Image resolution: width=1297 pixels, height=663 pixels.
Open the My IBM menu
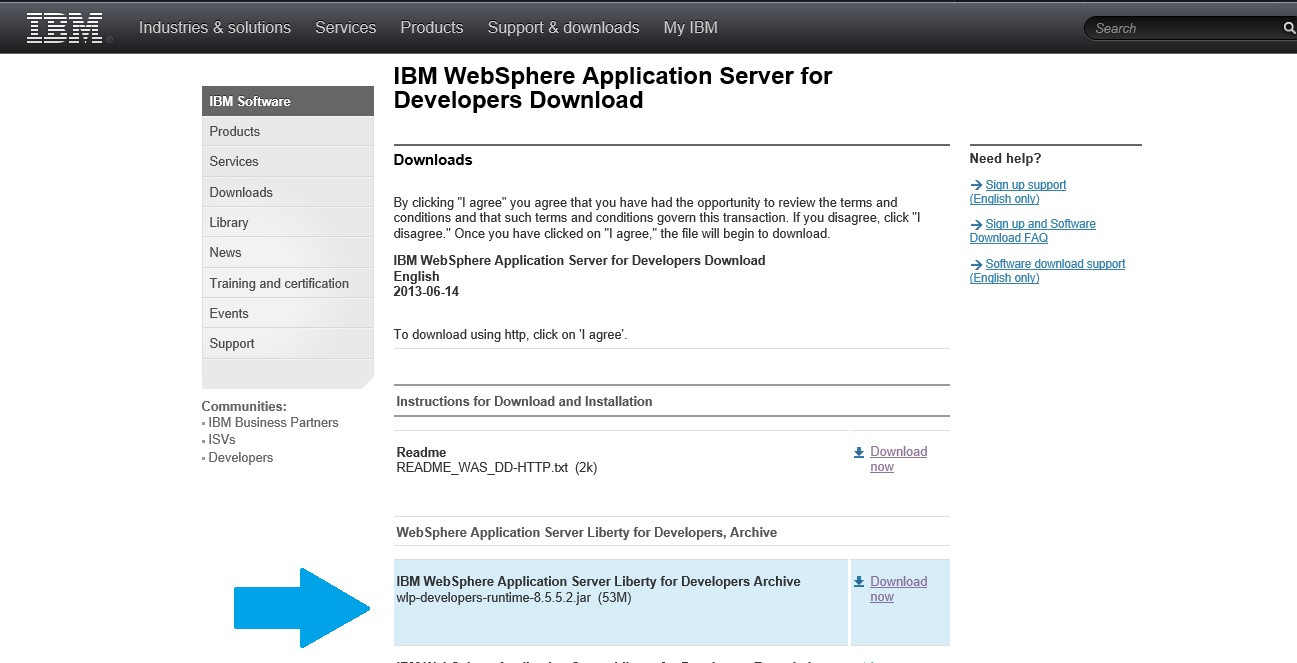[x=690, y=28]
